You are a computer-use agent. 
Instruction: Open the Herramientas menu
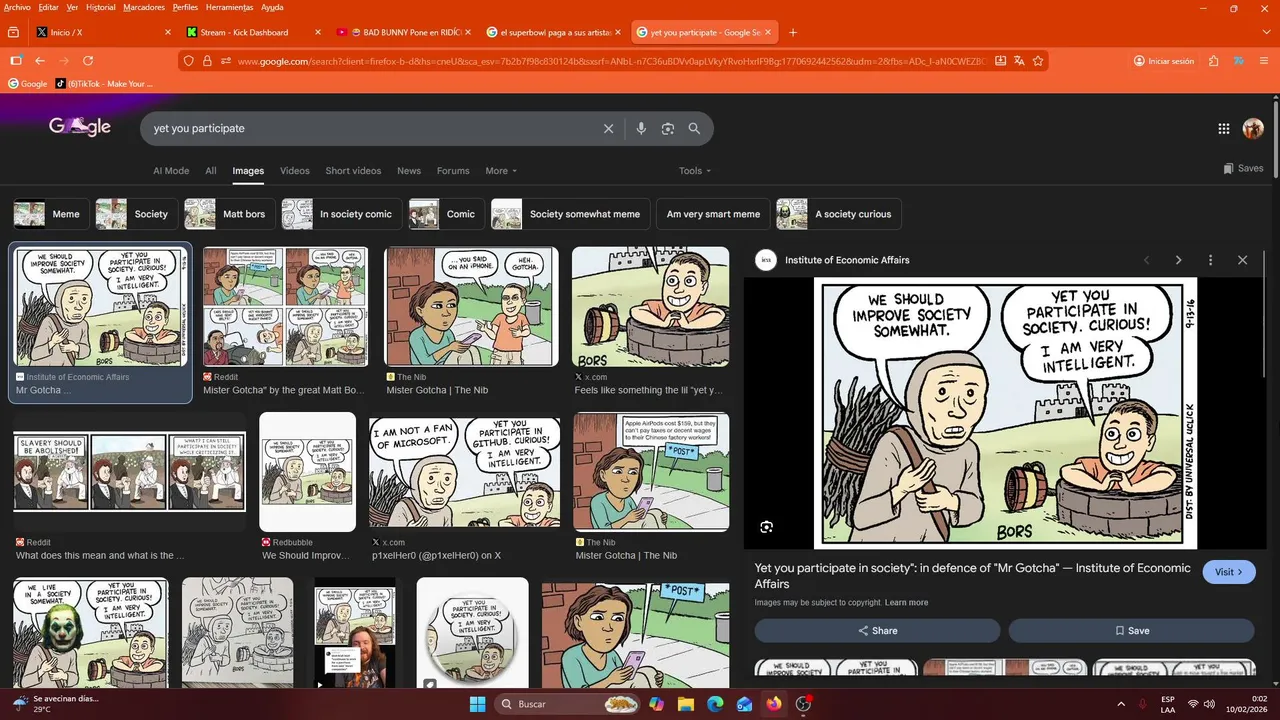[x=229, y=7]
